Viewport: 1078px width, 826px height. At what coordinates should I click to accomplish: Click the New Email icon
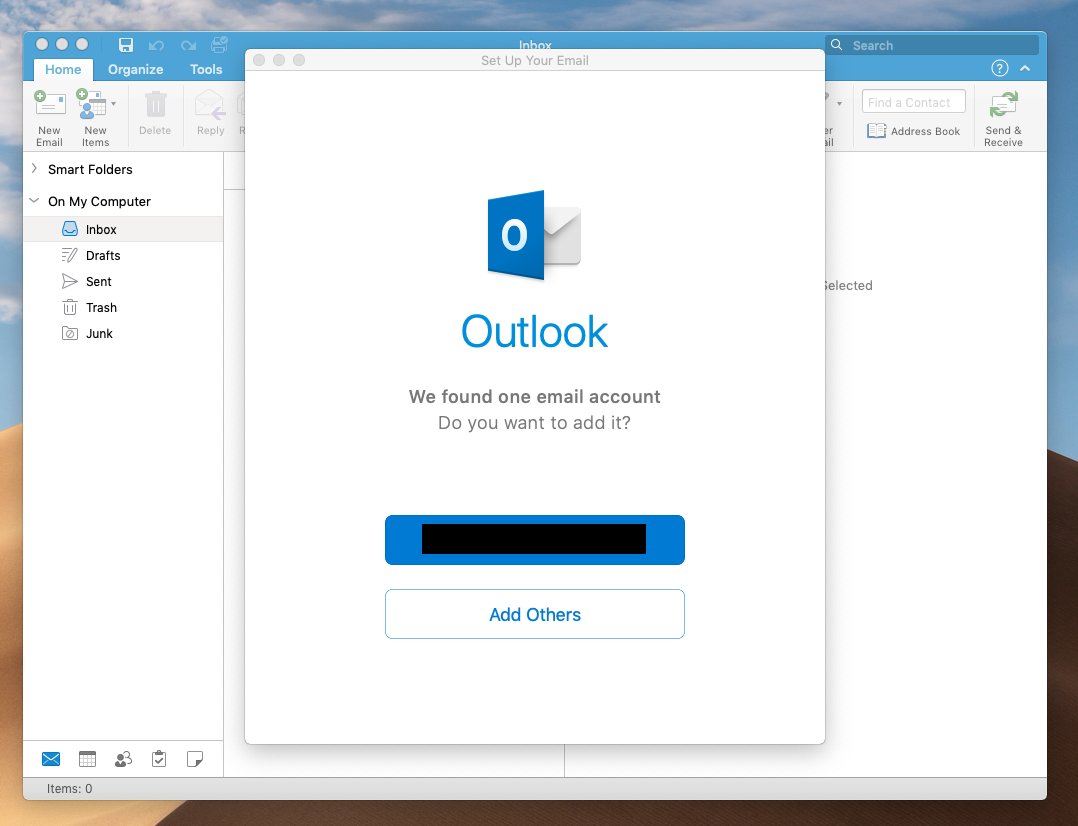click(x=50, y=105)
